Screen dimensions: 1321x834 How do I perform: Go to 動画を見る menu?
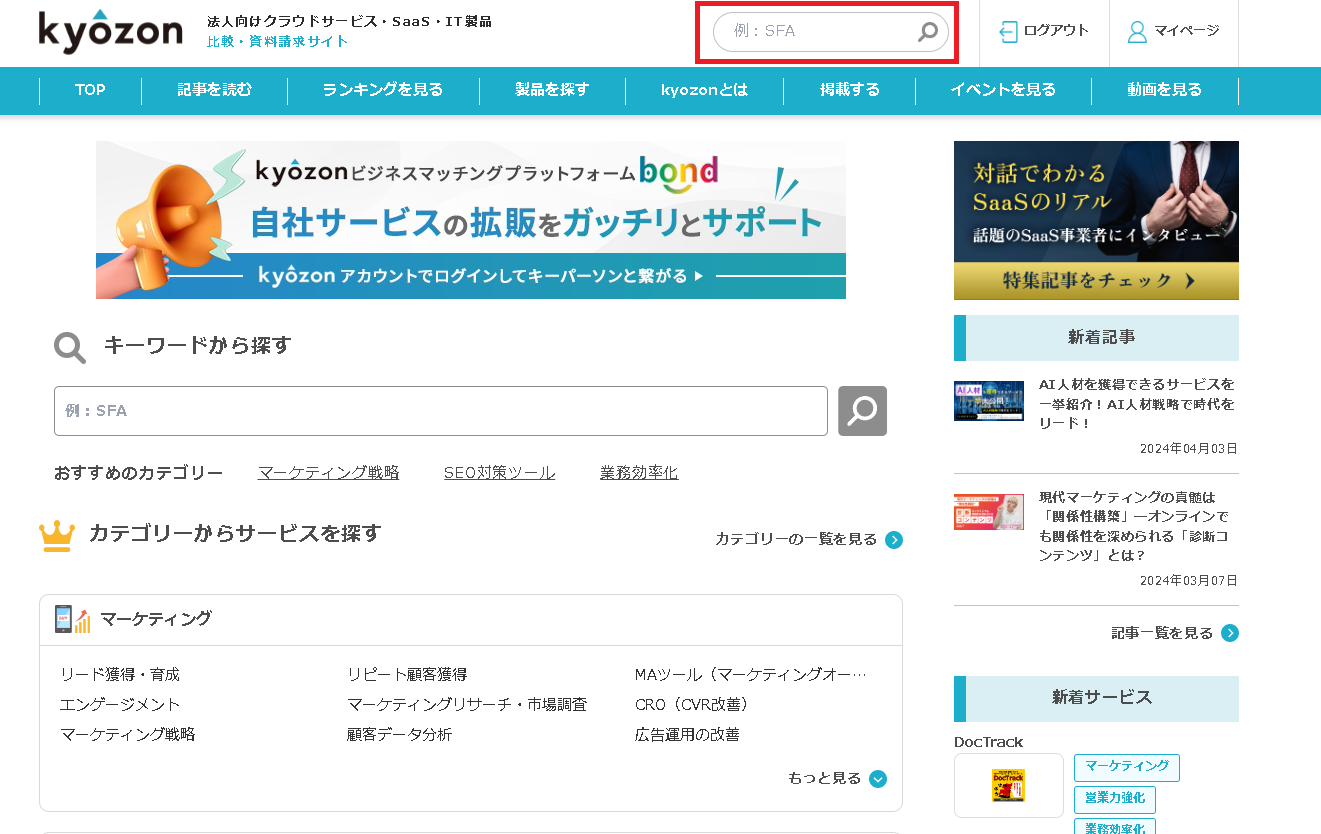click(x=1165, y=90)
